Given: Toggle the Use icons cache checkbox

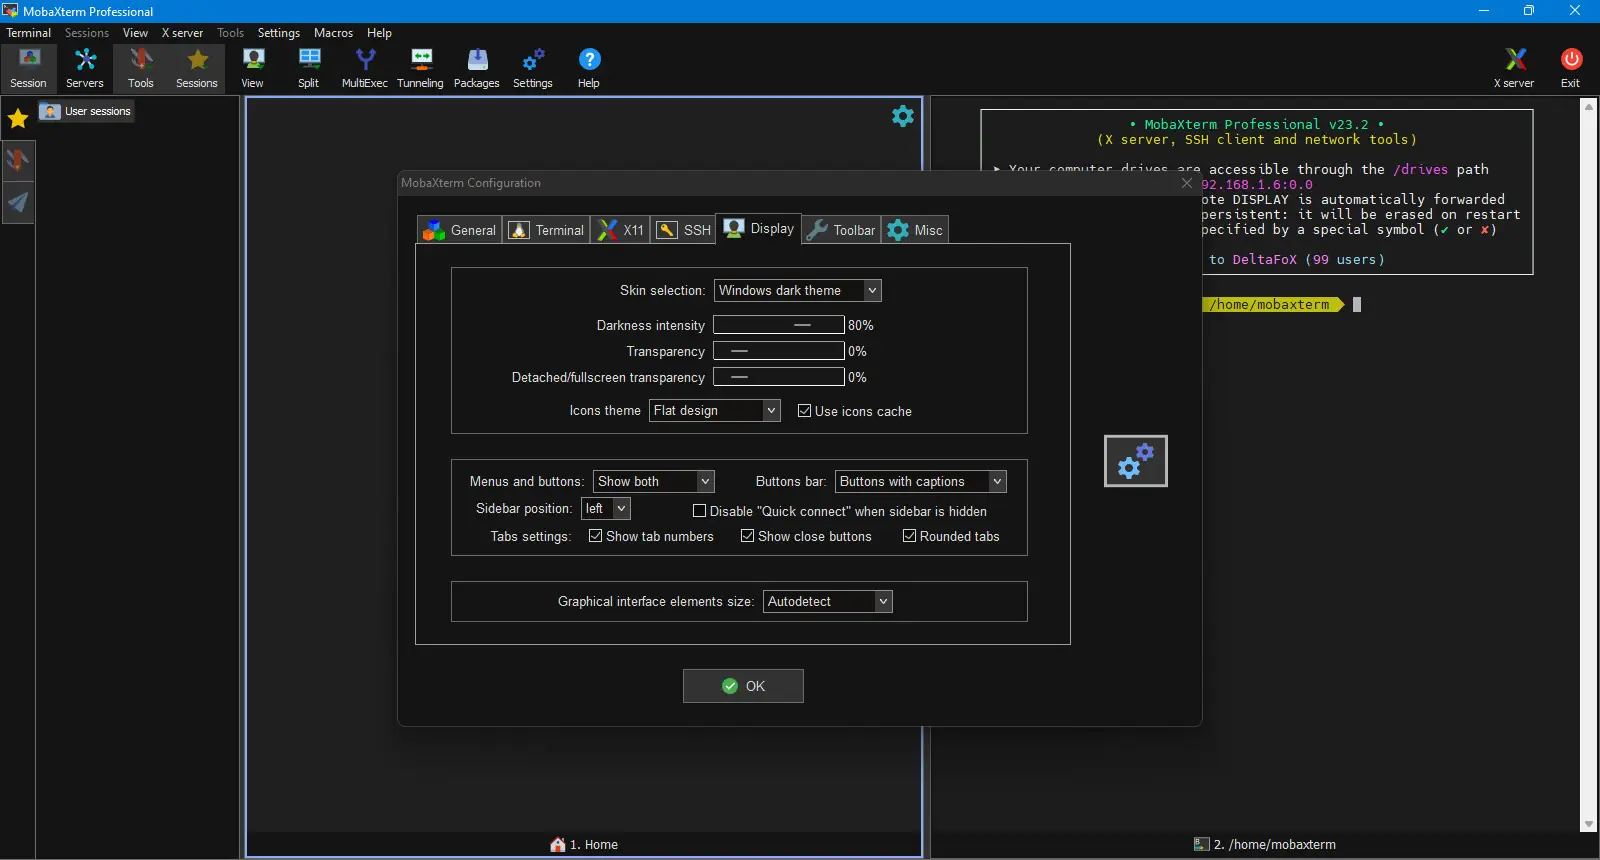Looking at the screenshot, I should pos(804,411).
